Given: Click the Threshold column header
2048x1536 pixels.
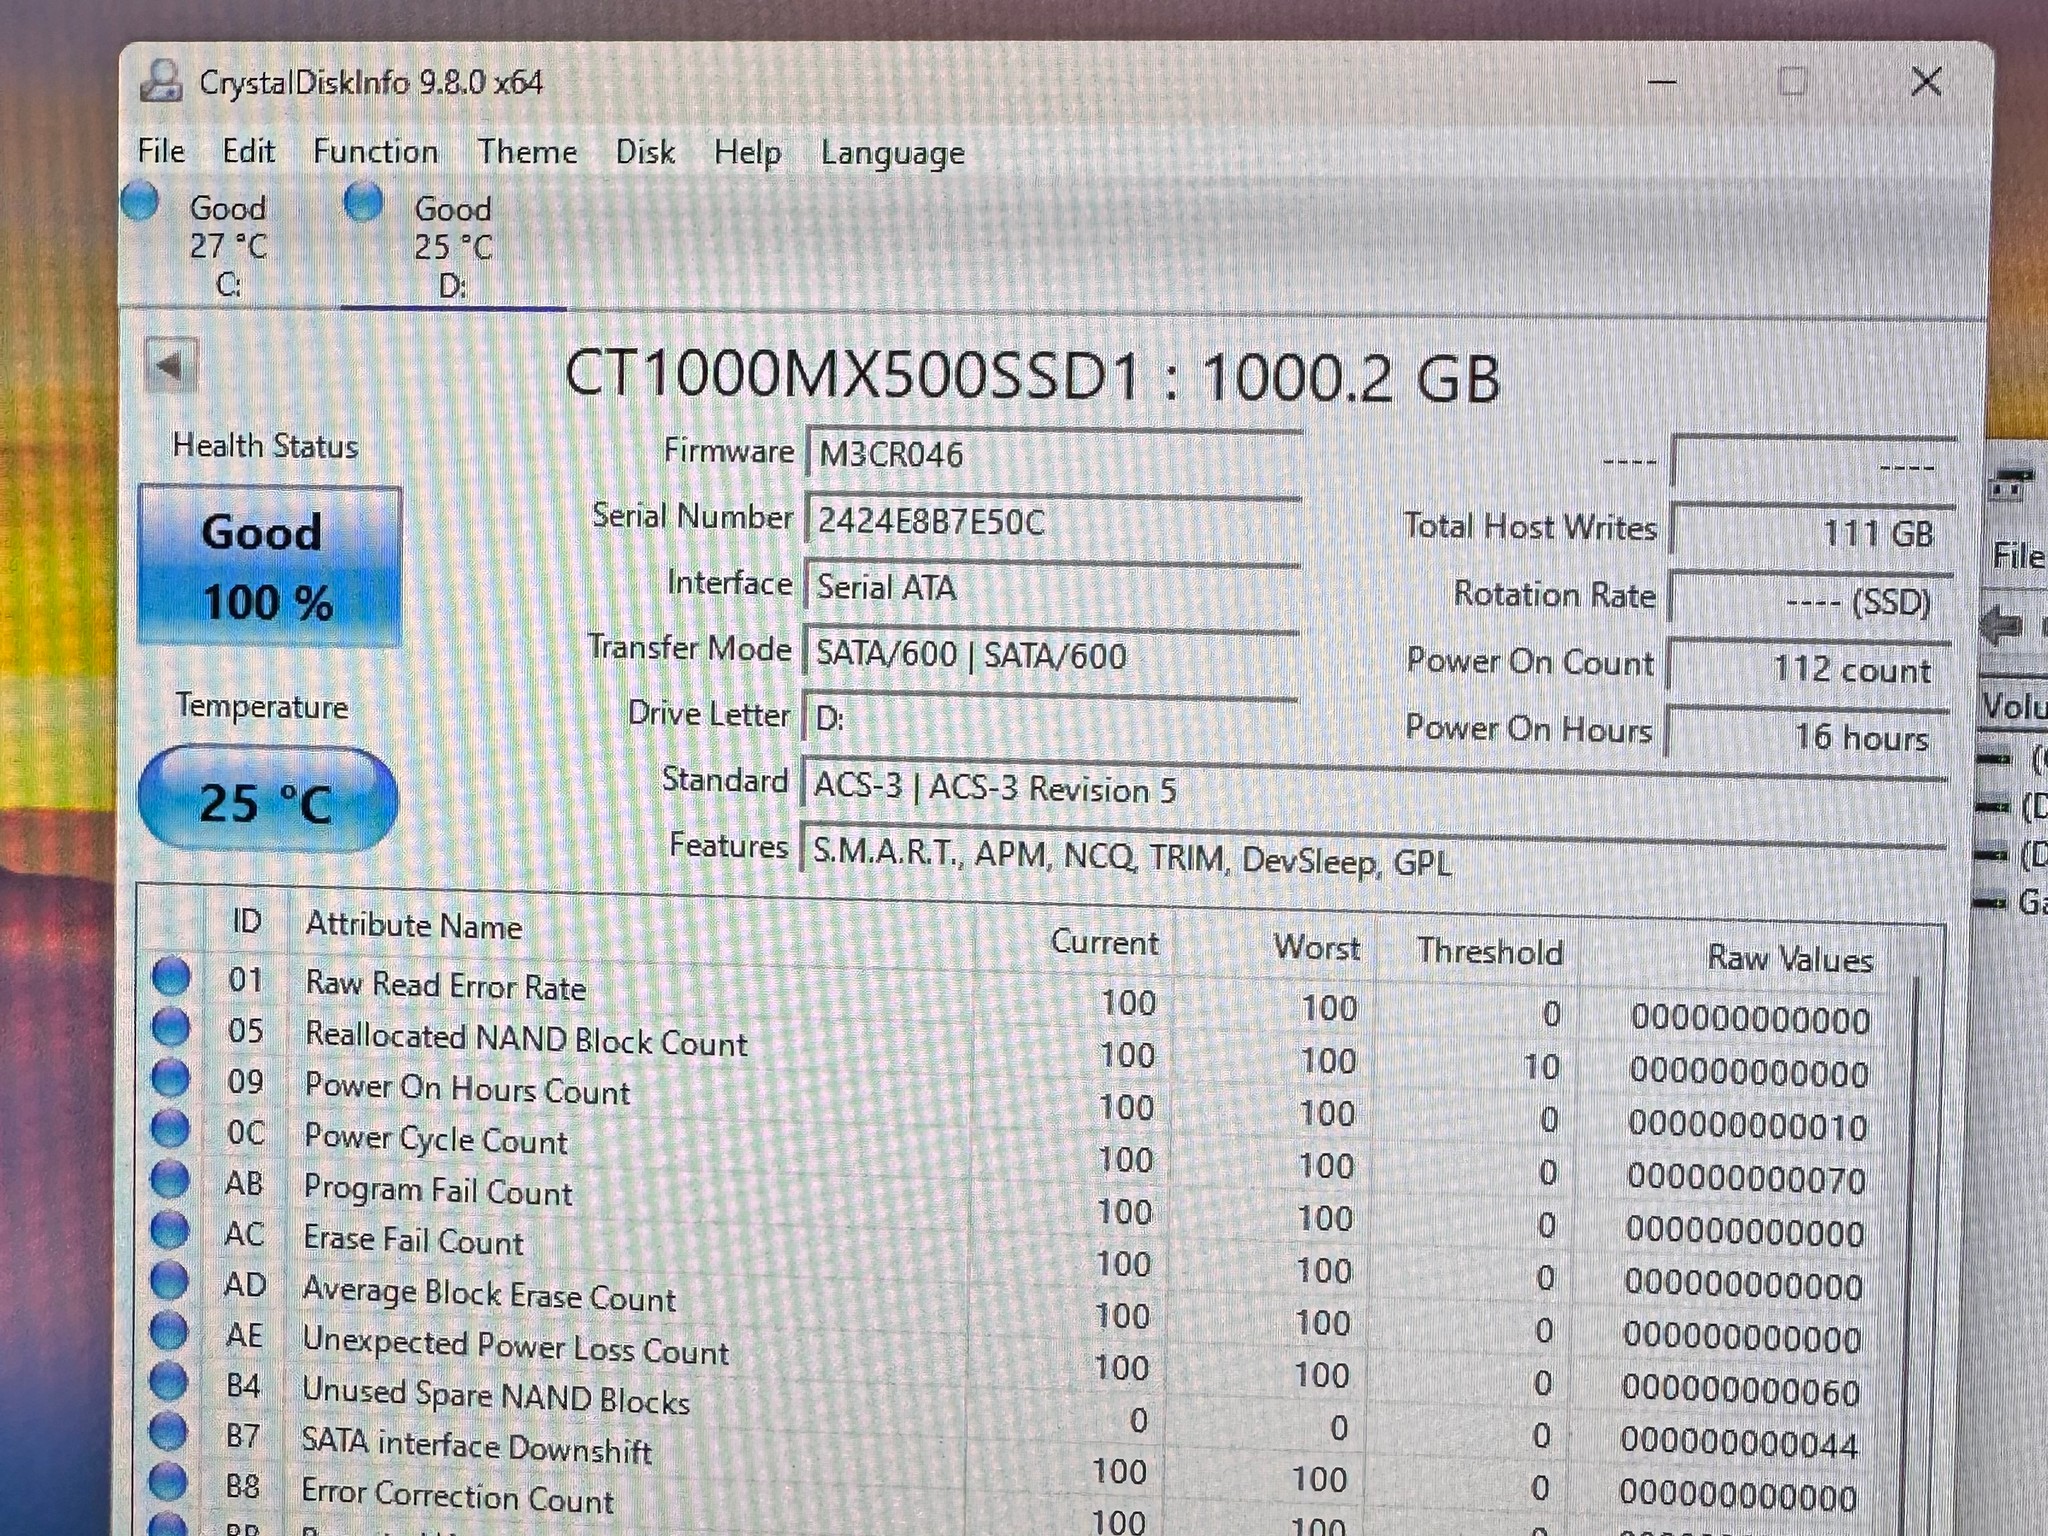Looking at the screenshot, I should click(x=1489, y=951).
